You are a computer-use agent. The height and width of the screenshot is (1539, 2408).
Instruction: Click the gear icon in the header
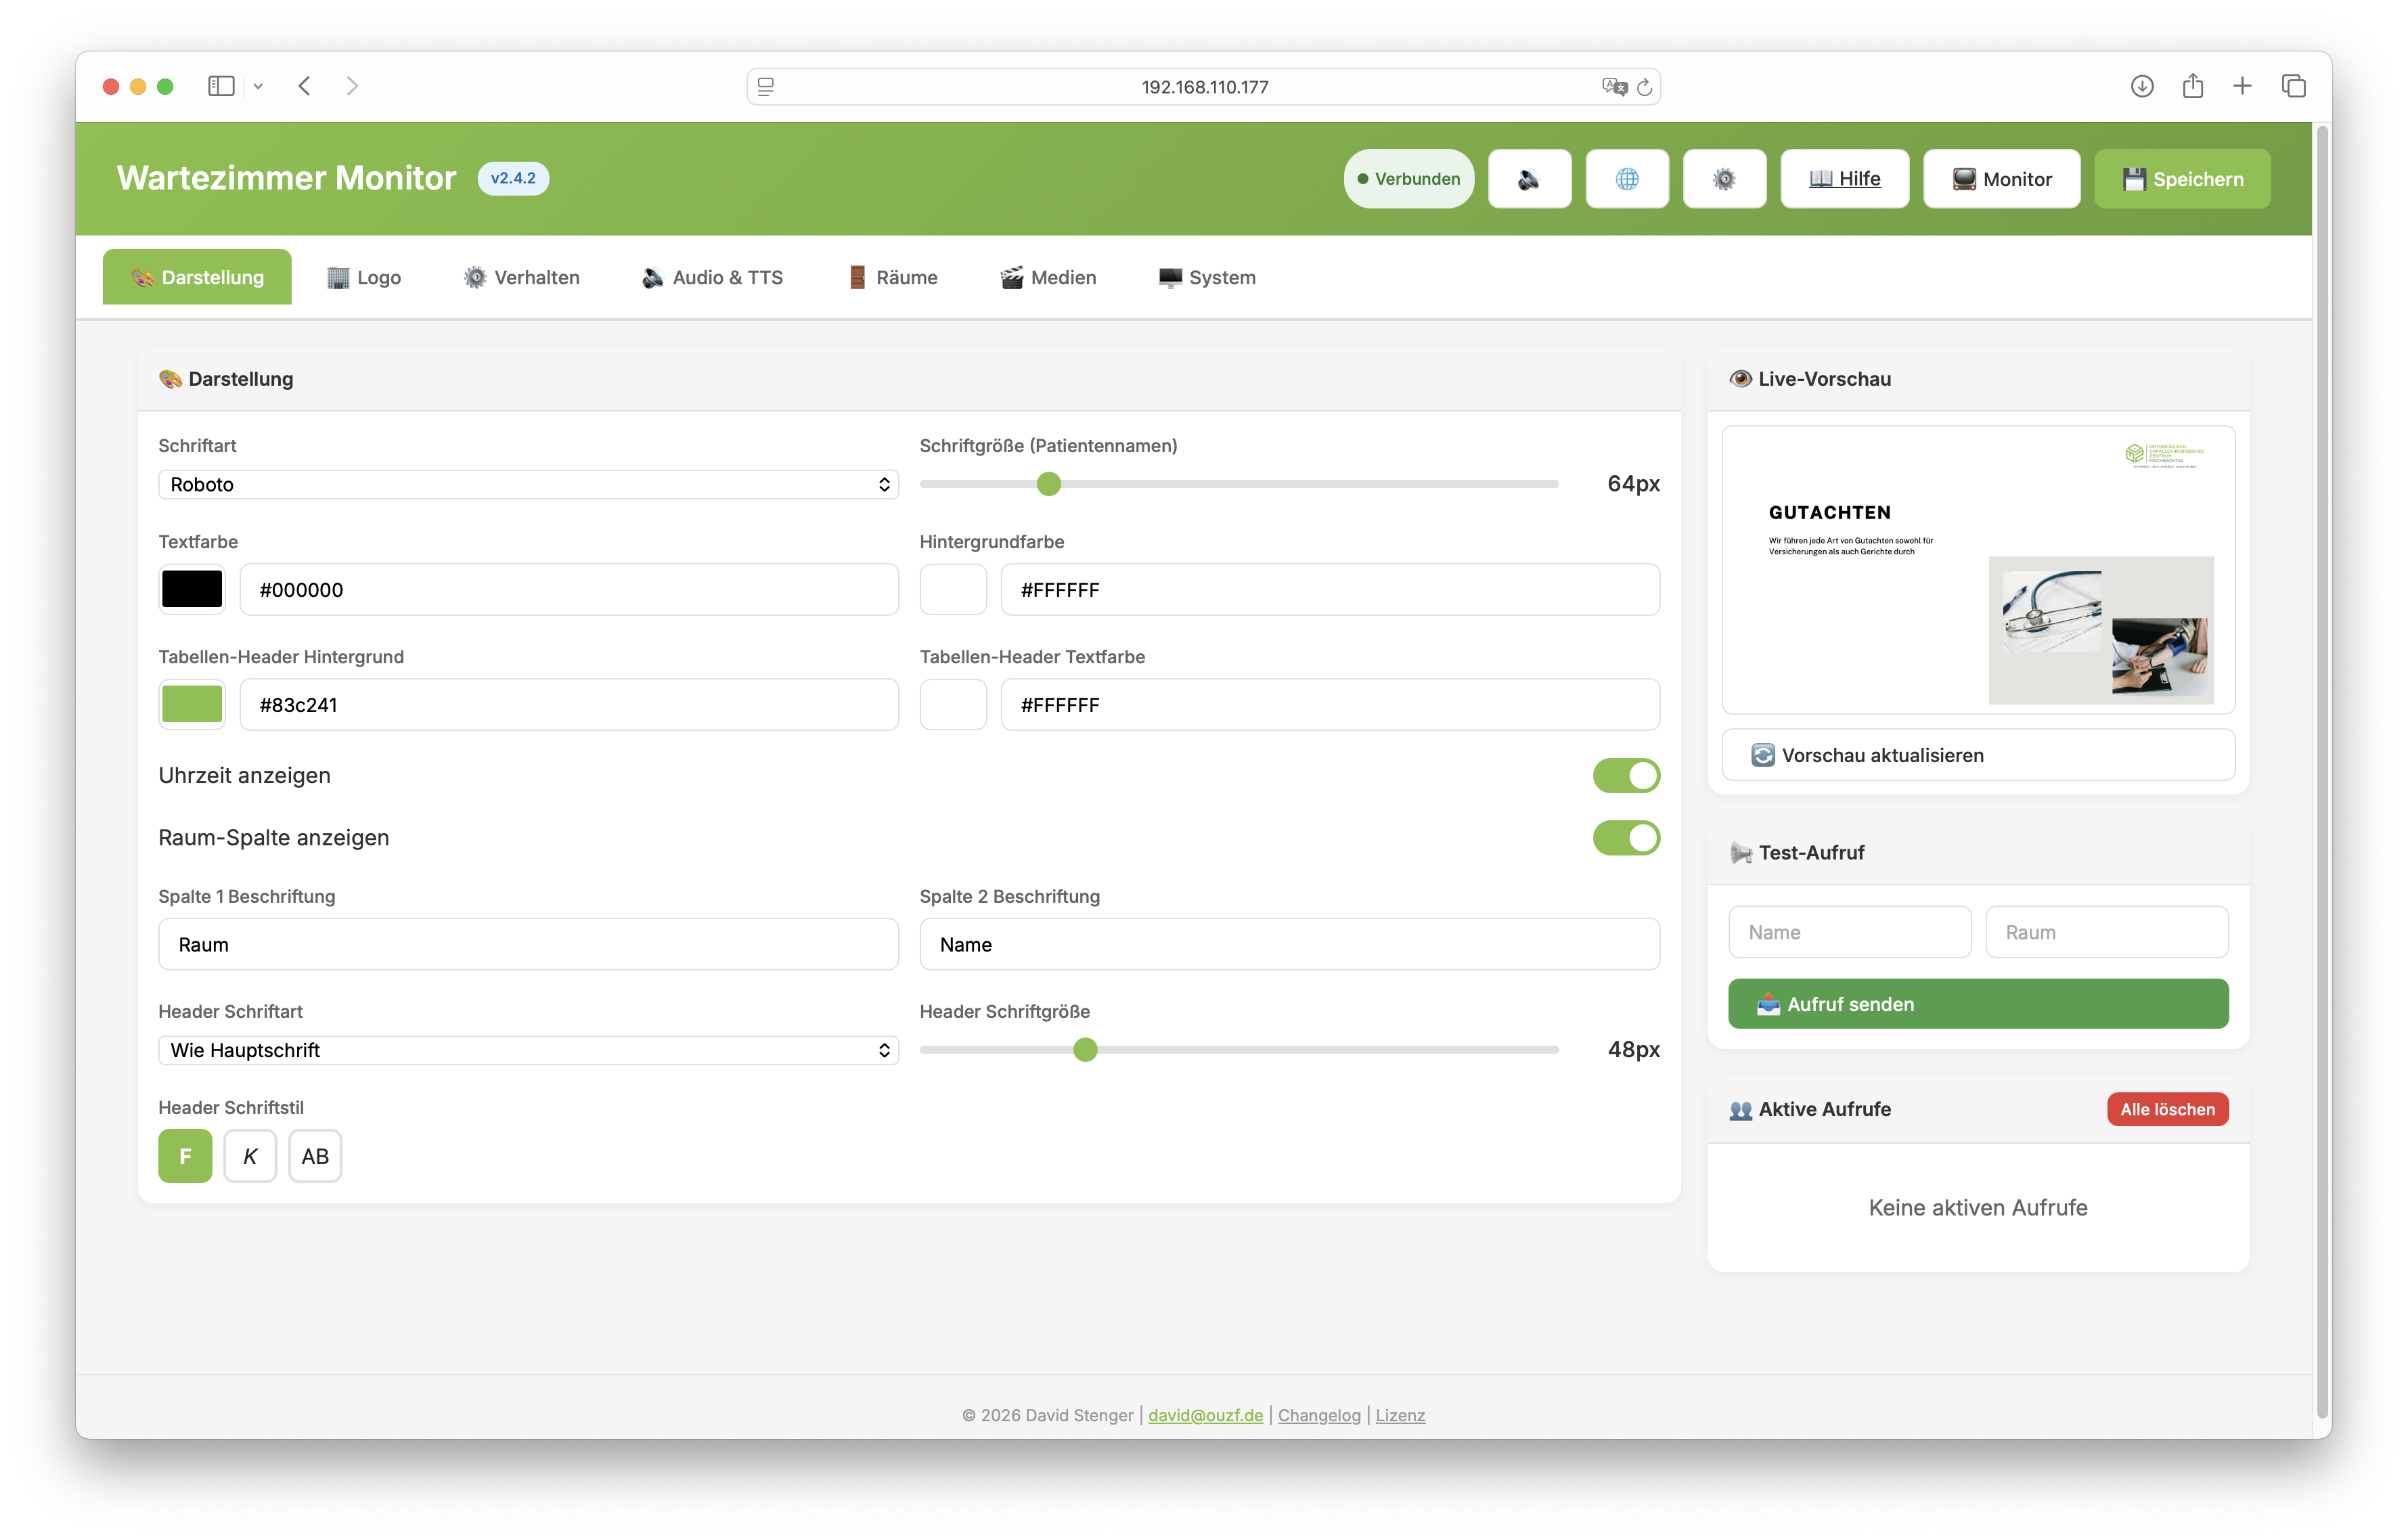click(1724, 178)
